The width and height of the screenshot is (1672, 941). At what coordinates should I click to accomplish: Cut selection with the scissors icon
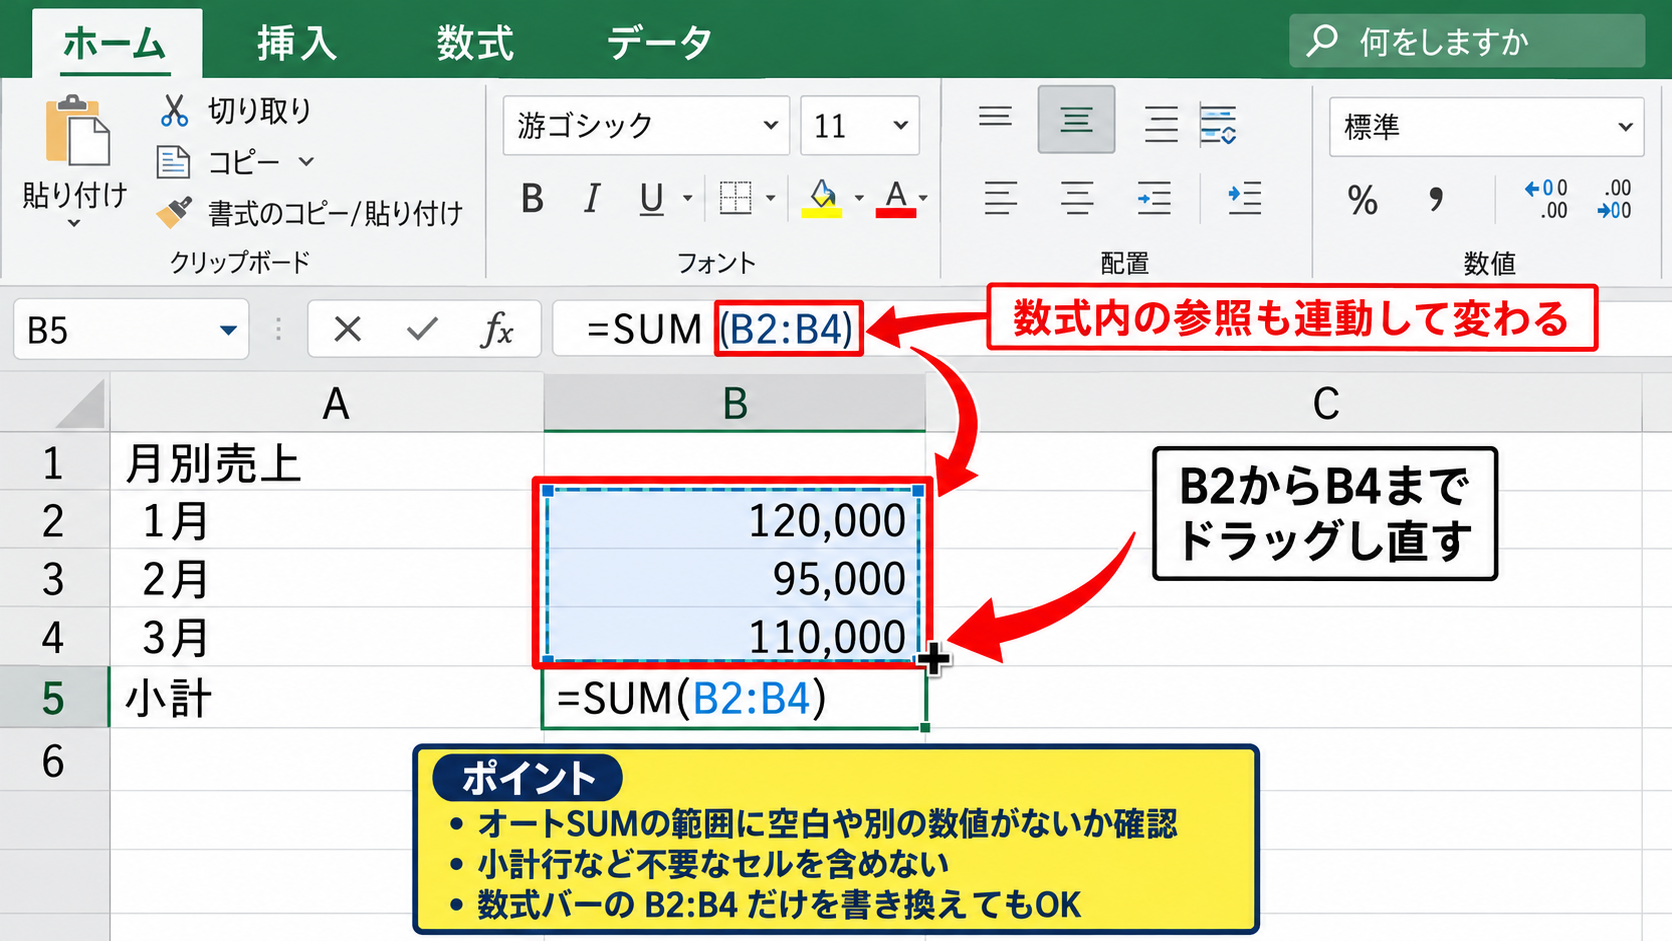pos(174,110)
